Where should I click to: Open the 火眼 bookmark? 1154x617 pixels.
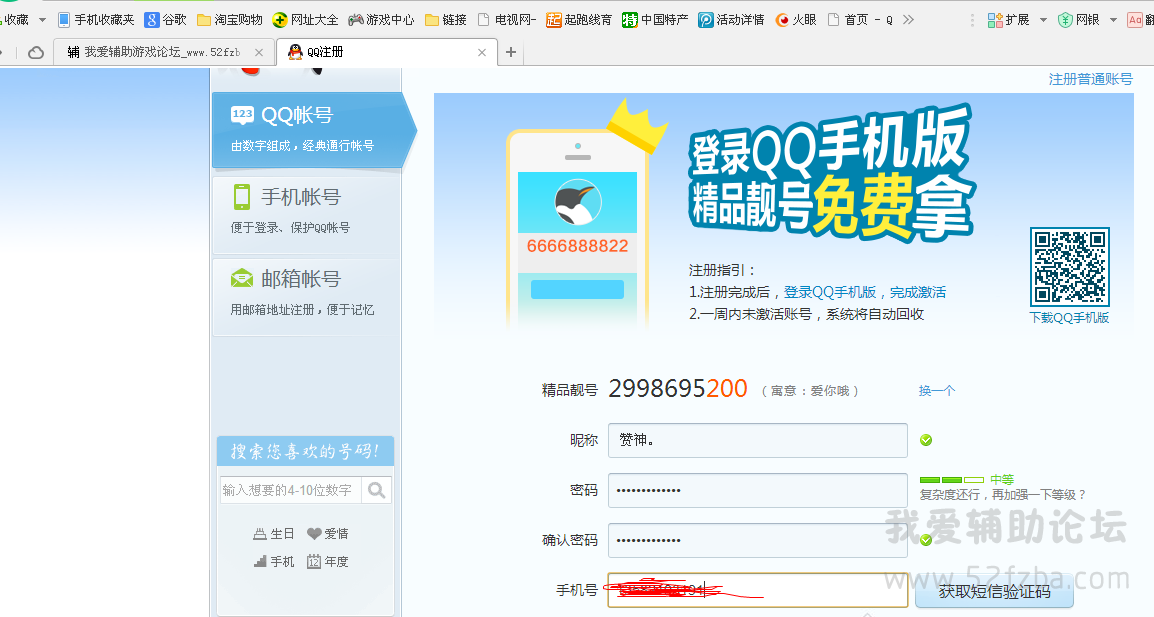(x=796, y=20)
